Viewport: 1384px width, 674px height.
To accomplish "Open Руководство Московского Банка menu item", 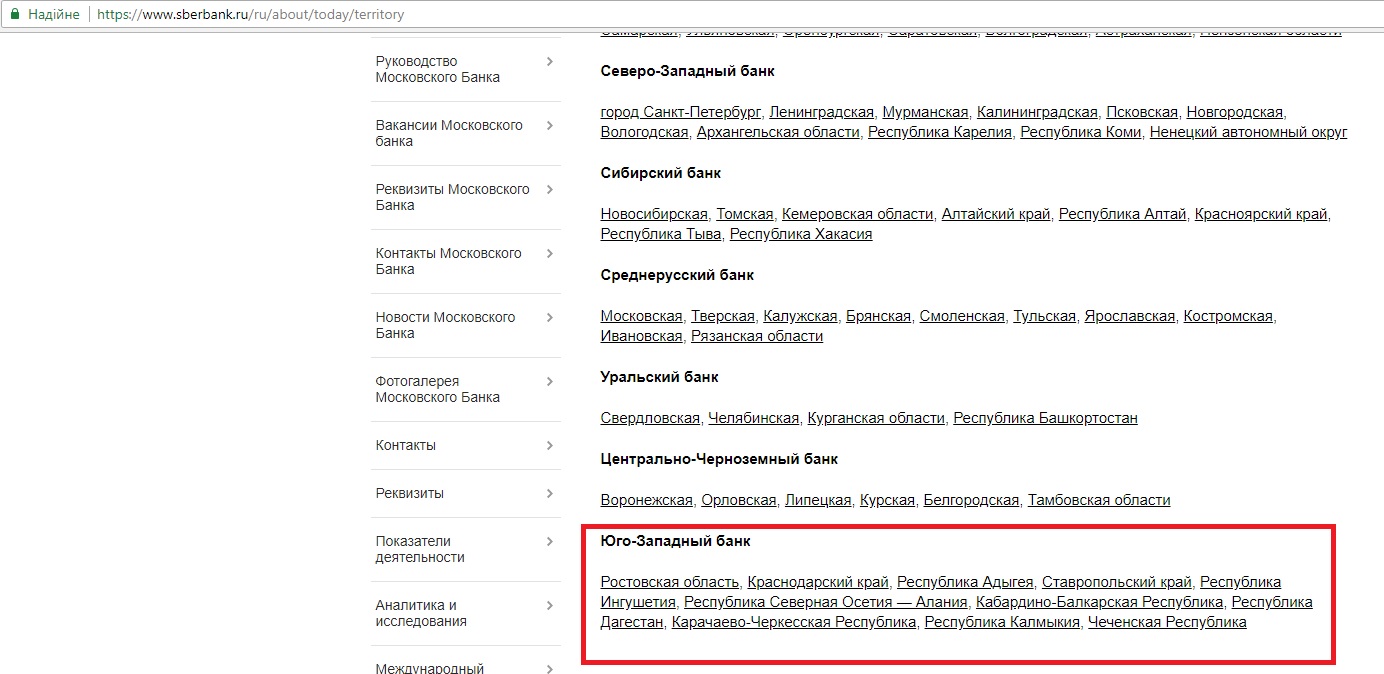I will click(438, 69).
